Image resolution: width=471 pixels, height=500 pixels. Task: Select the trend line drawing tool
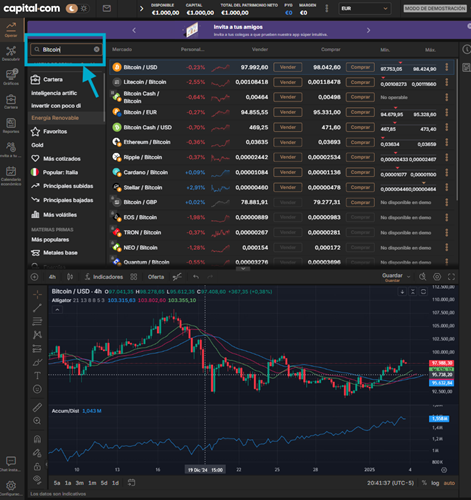(37, 308)
